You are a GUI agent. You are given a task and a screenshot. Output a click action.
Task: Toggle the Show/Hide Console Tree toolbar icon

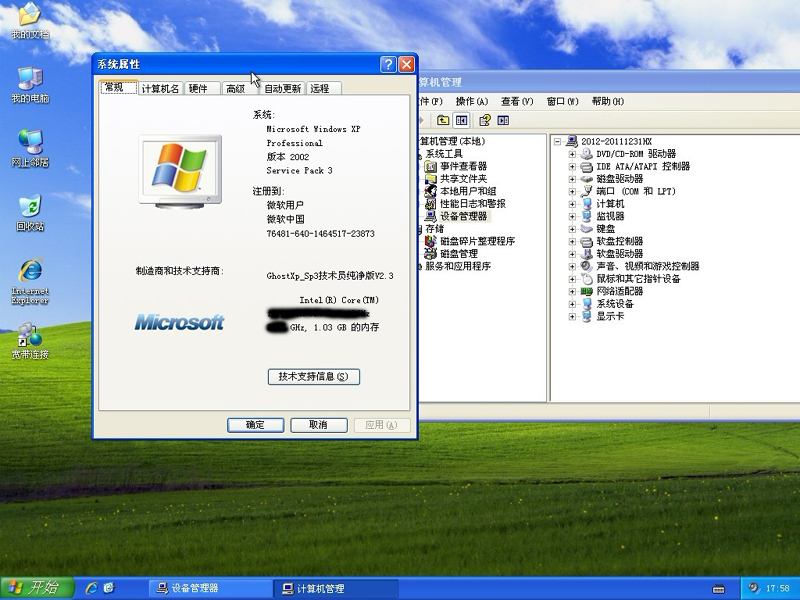pyautogui.click(x=461, y=120)
